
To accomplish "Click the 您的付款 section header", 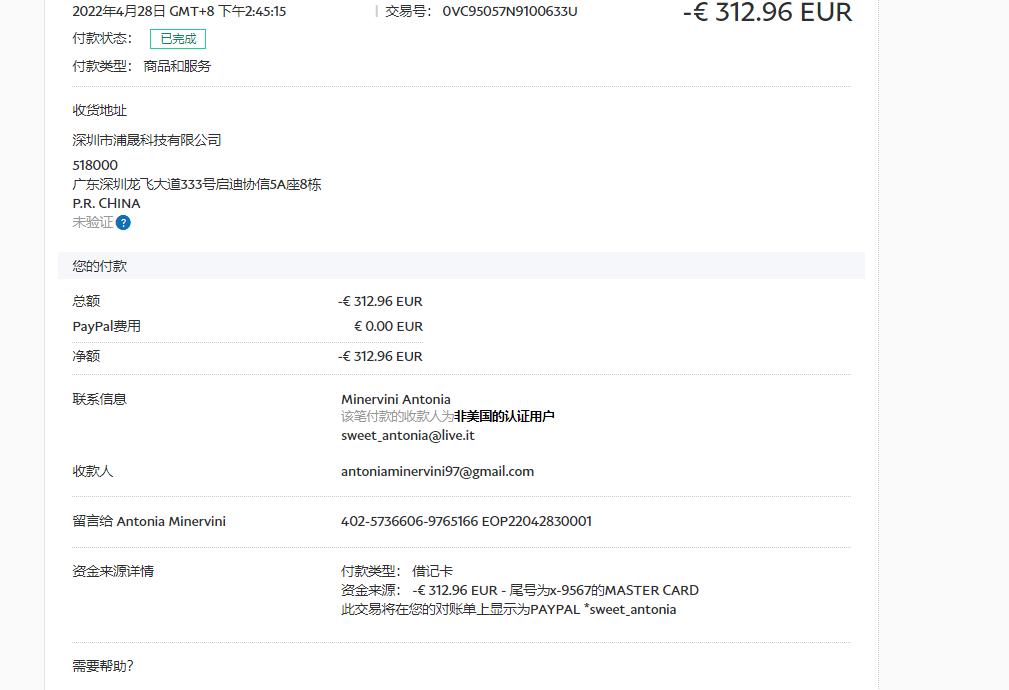I will click(100, 266).
